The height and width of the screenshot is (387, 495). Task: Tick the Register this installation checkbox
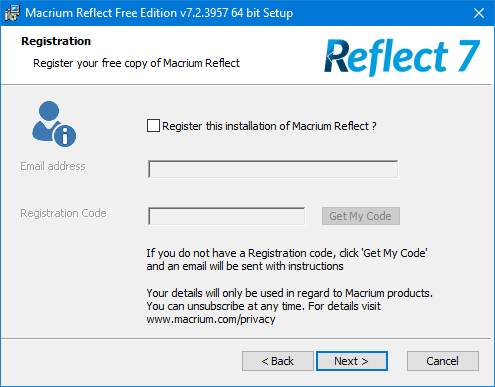coord(153,126)
